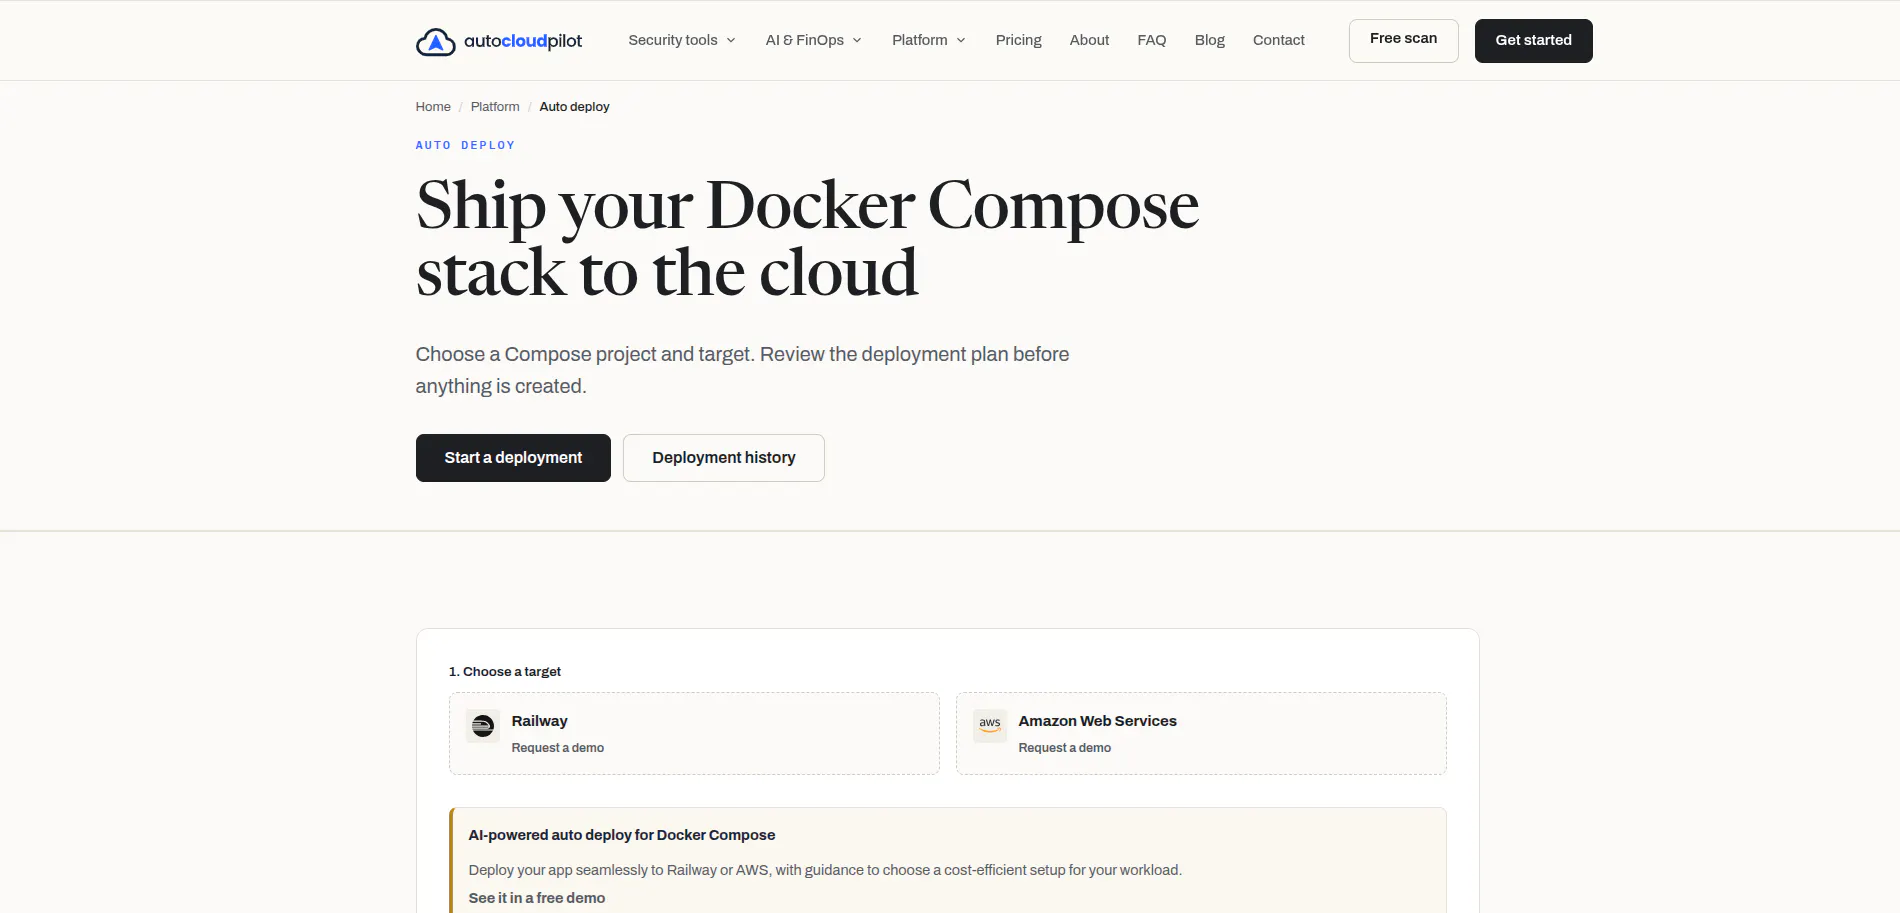The image size is (1900, 913).
Task: Click the 'Ship your Docker Compose' headline
Action: point(807,205)
